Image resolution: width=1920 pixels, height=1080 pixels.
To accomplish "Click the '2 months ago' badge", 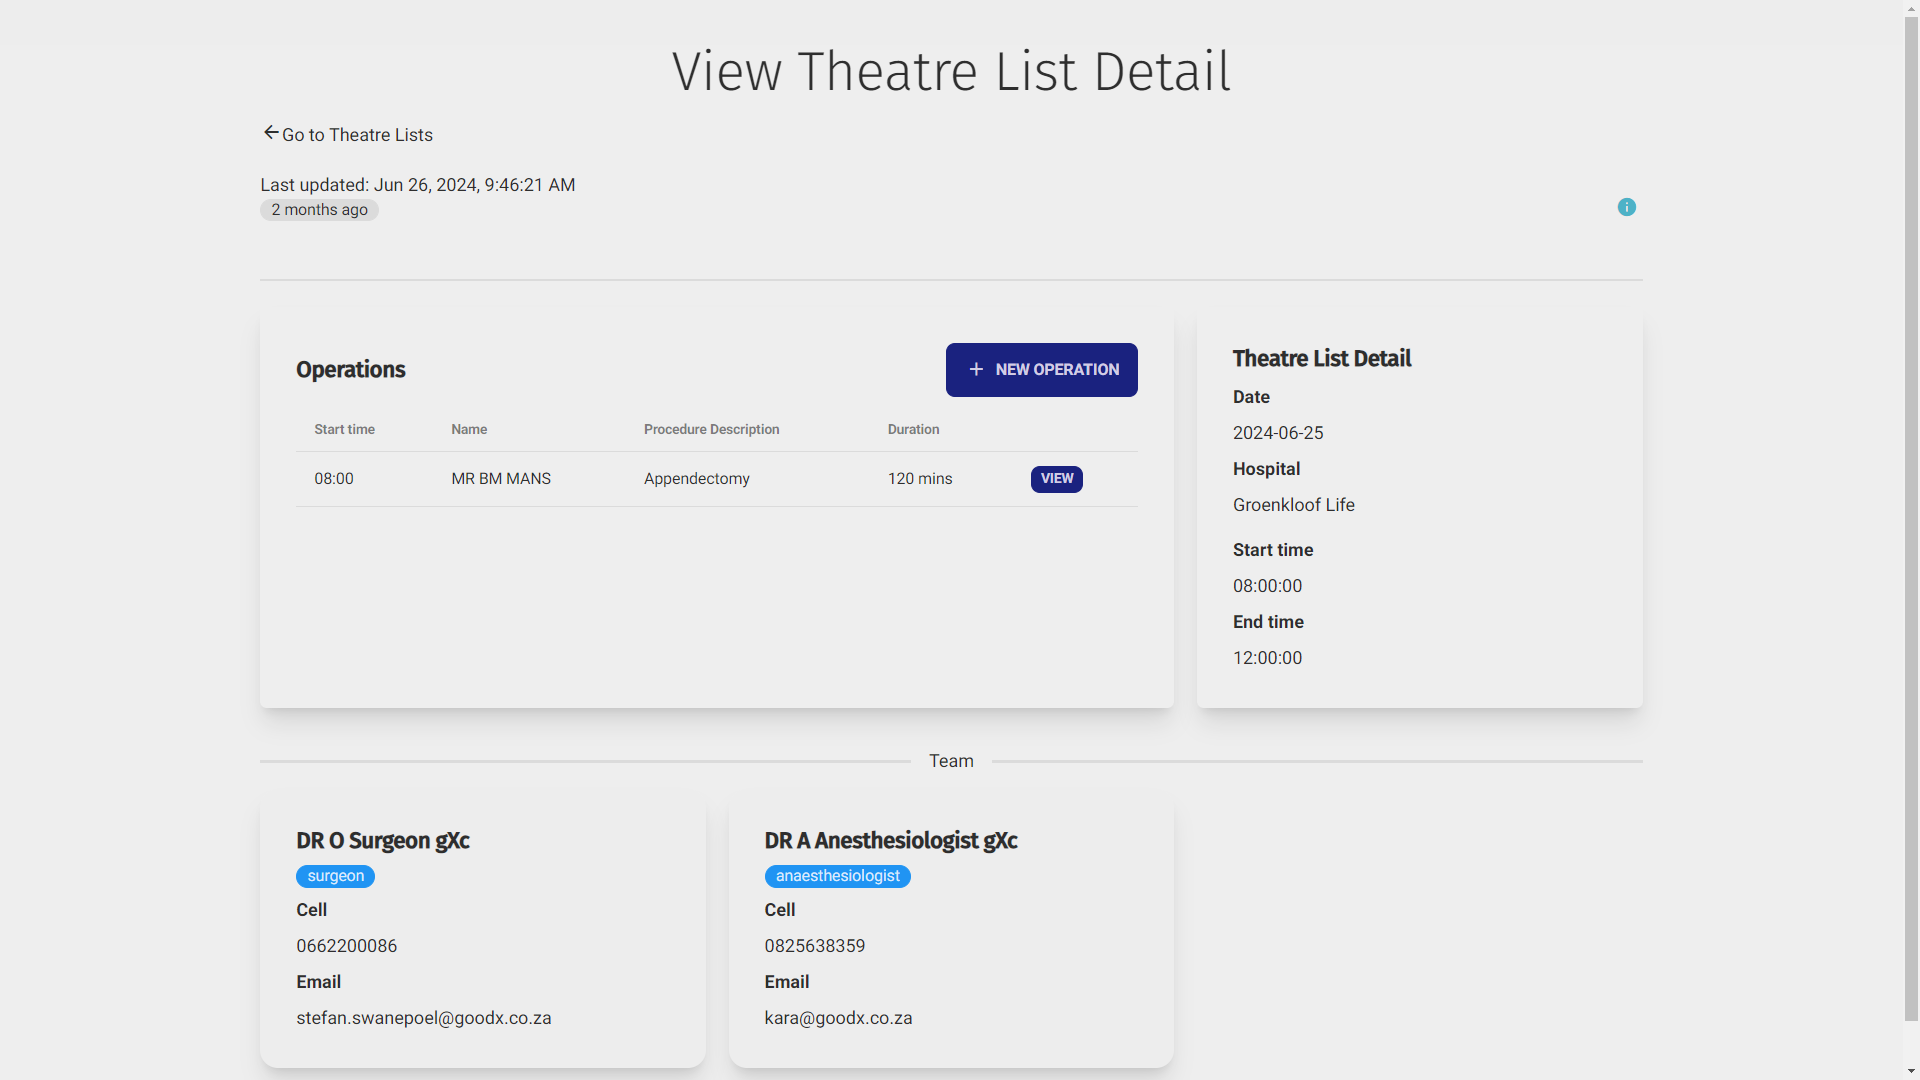I will click(x=319, y=210).
